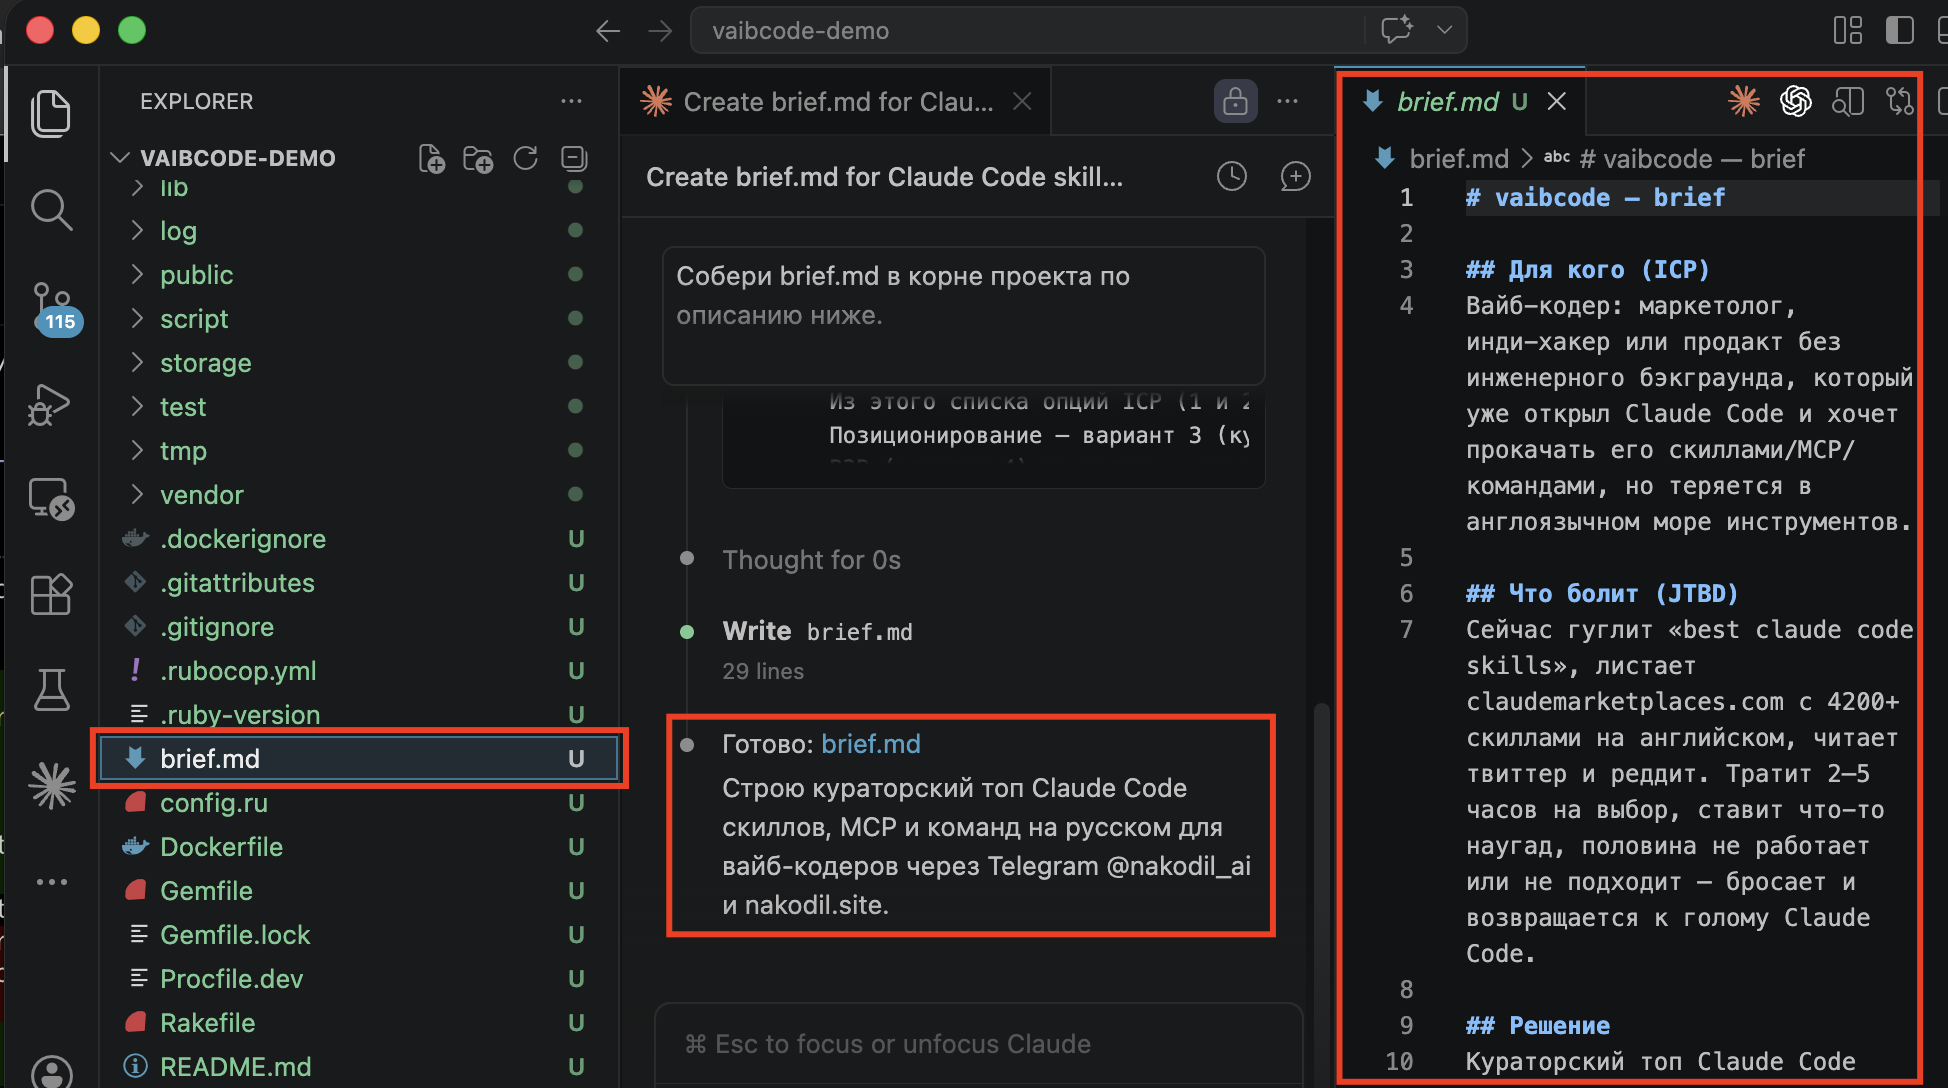
Task: Go back using the title bar arrow
Action: 608,31
